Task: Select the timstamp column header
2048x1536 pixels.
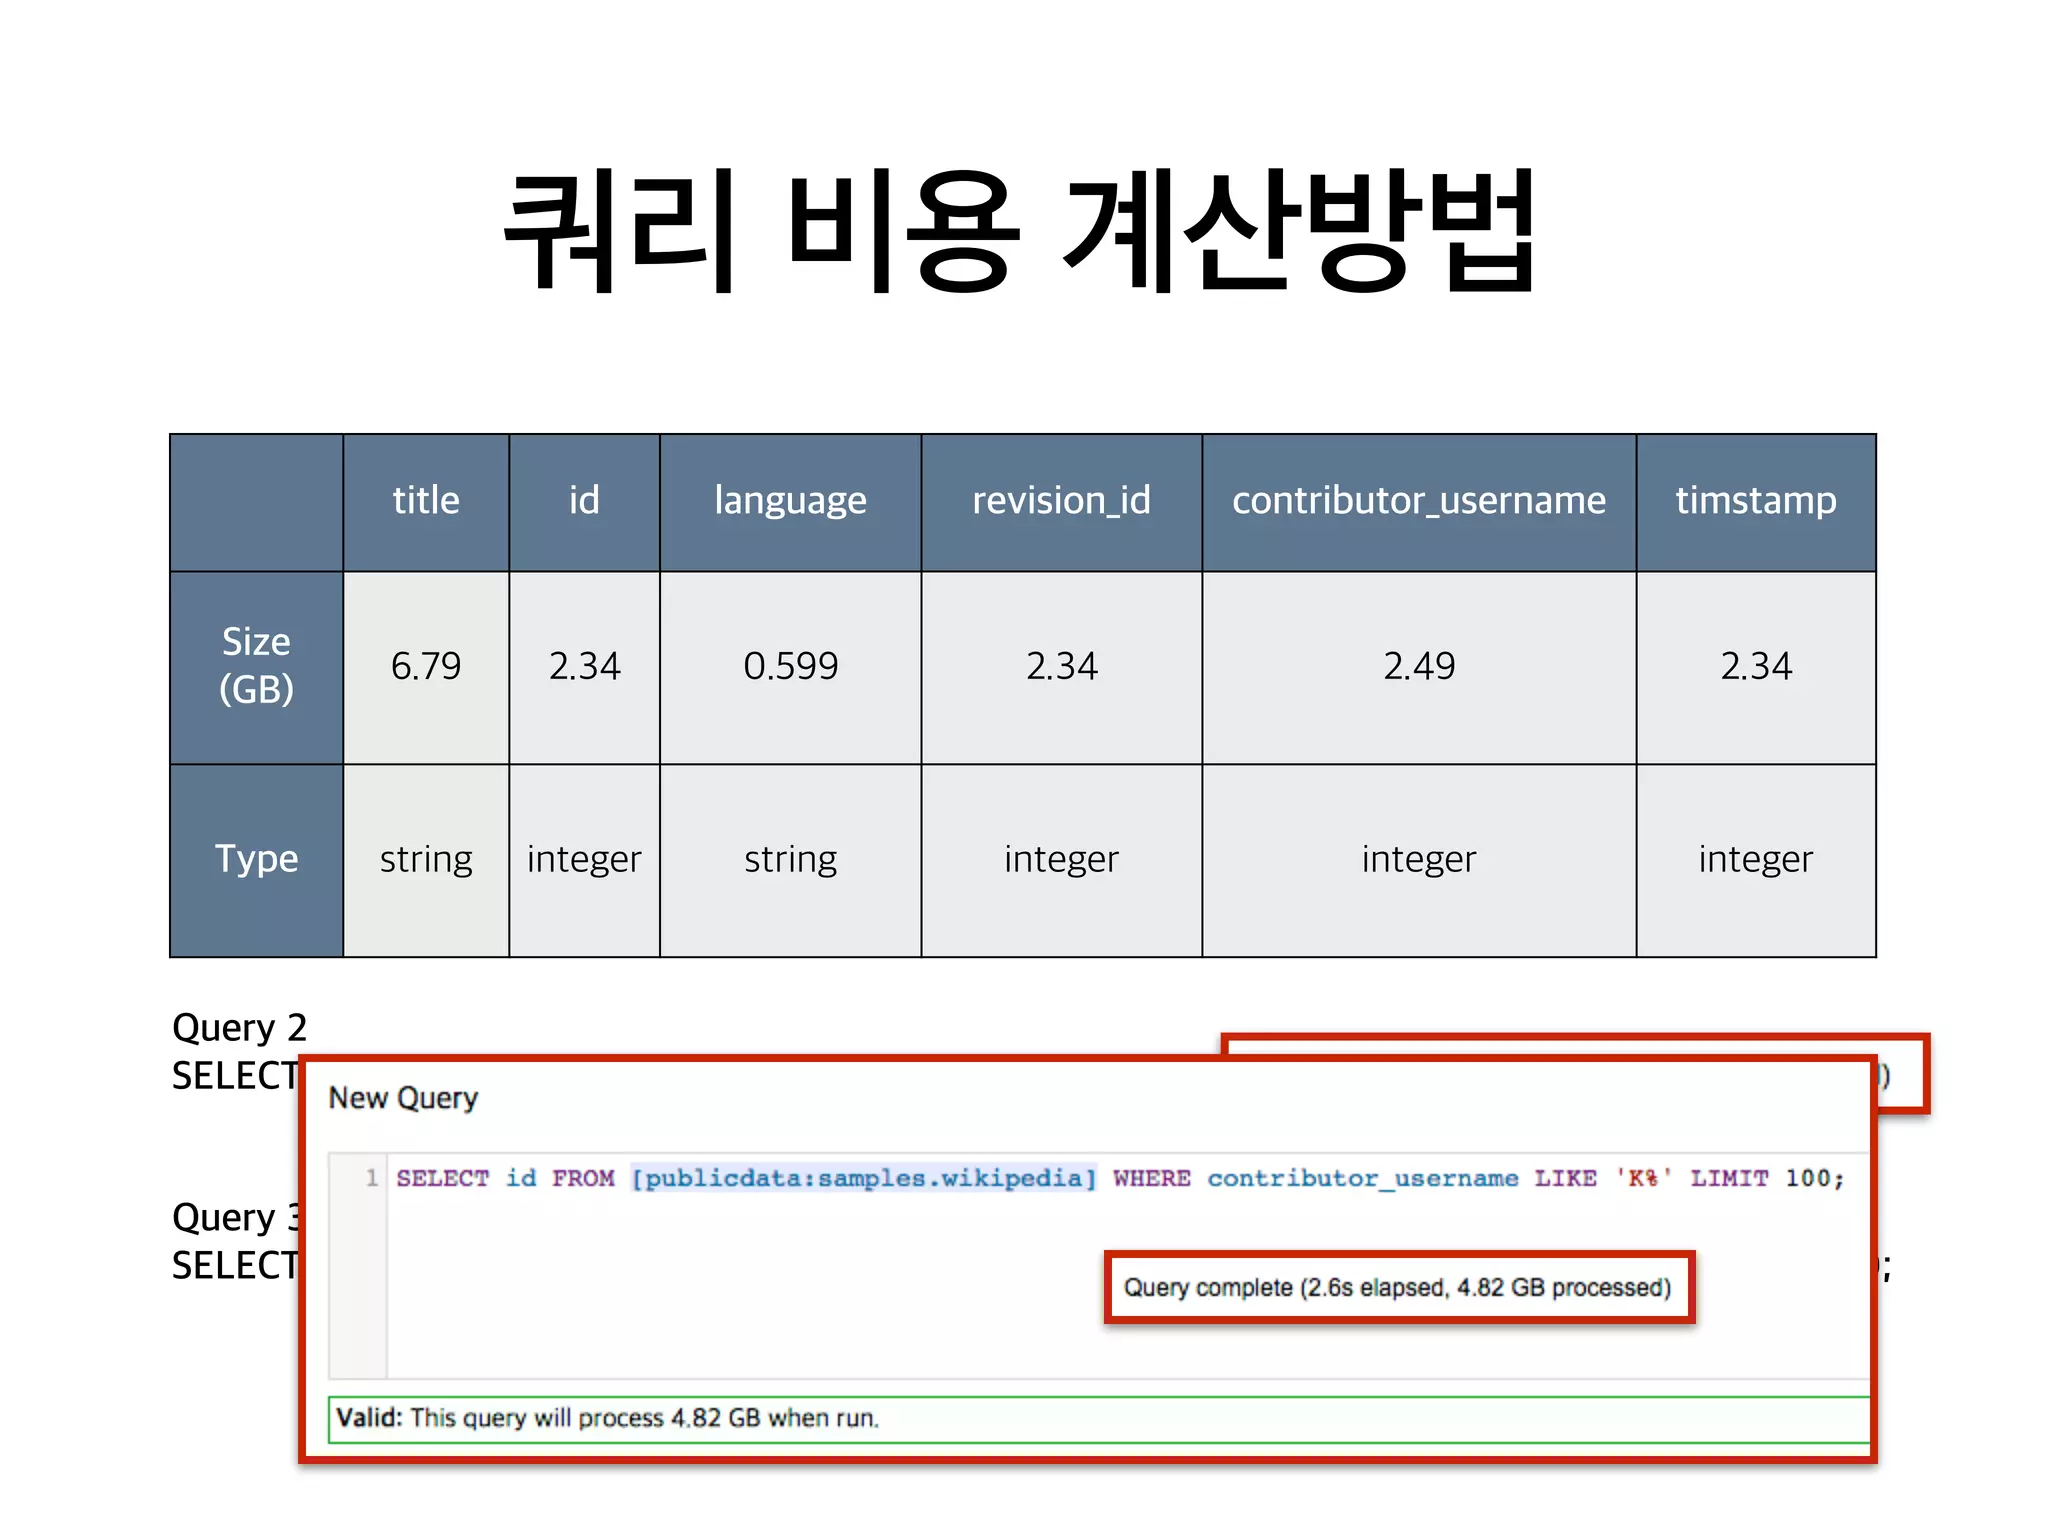Action: (1756, 502)
